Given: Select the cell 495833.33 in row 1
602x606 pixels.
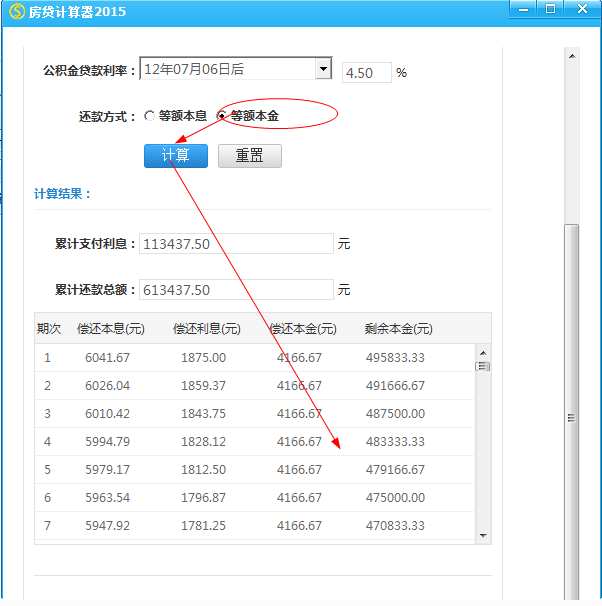Looking at the screenshot, I should click(395, 357).
